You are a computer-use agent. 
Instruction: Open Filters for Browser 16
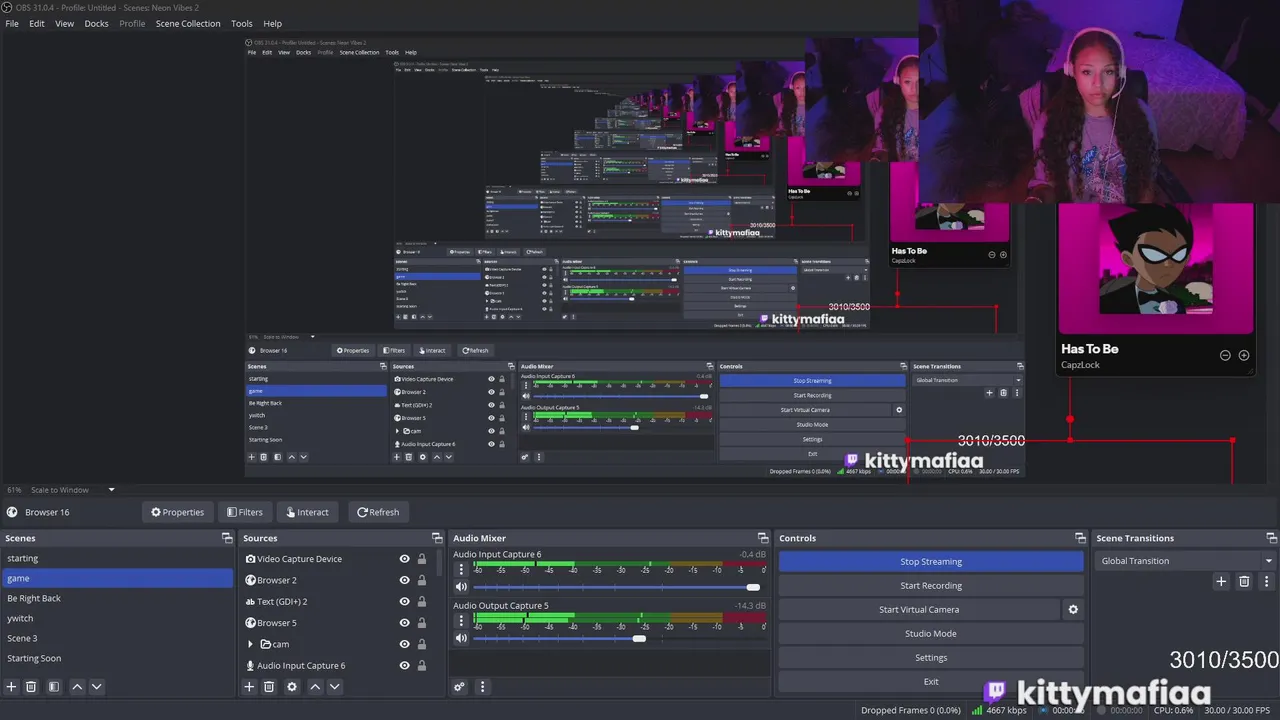coord(245,512)
